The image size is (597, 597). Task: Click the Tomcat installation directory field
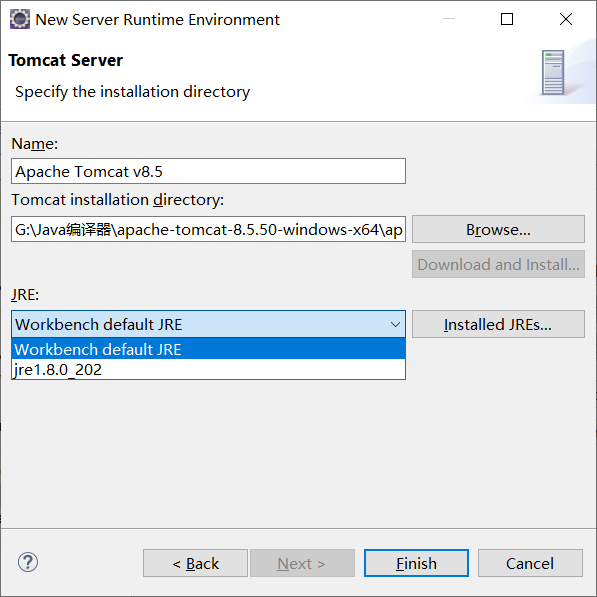[208, 229]
